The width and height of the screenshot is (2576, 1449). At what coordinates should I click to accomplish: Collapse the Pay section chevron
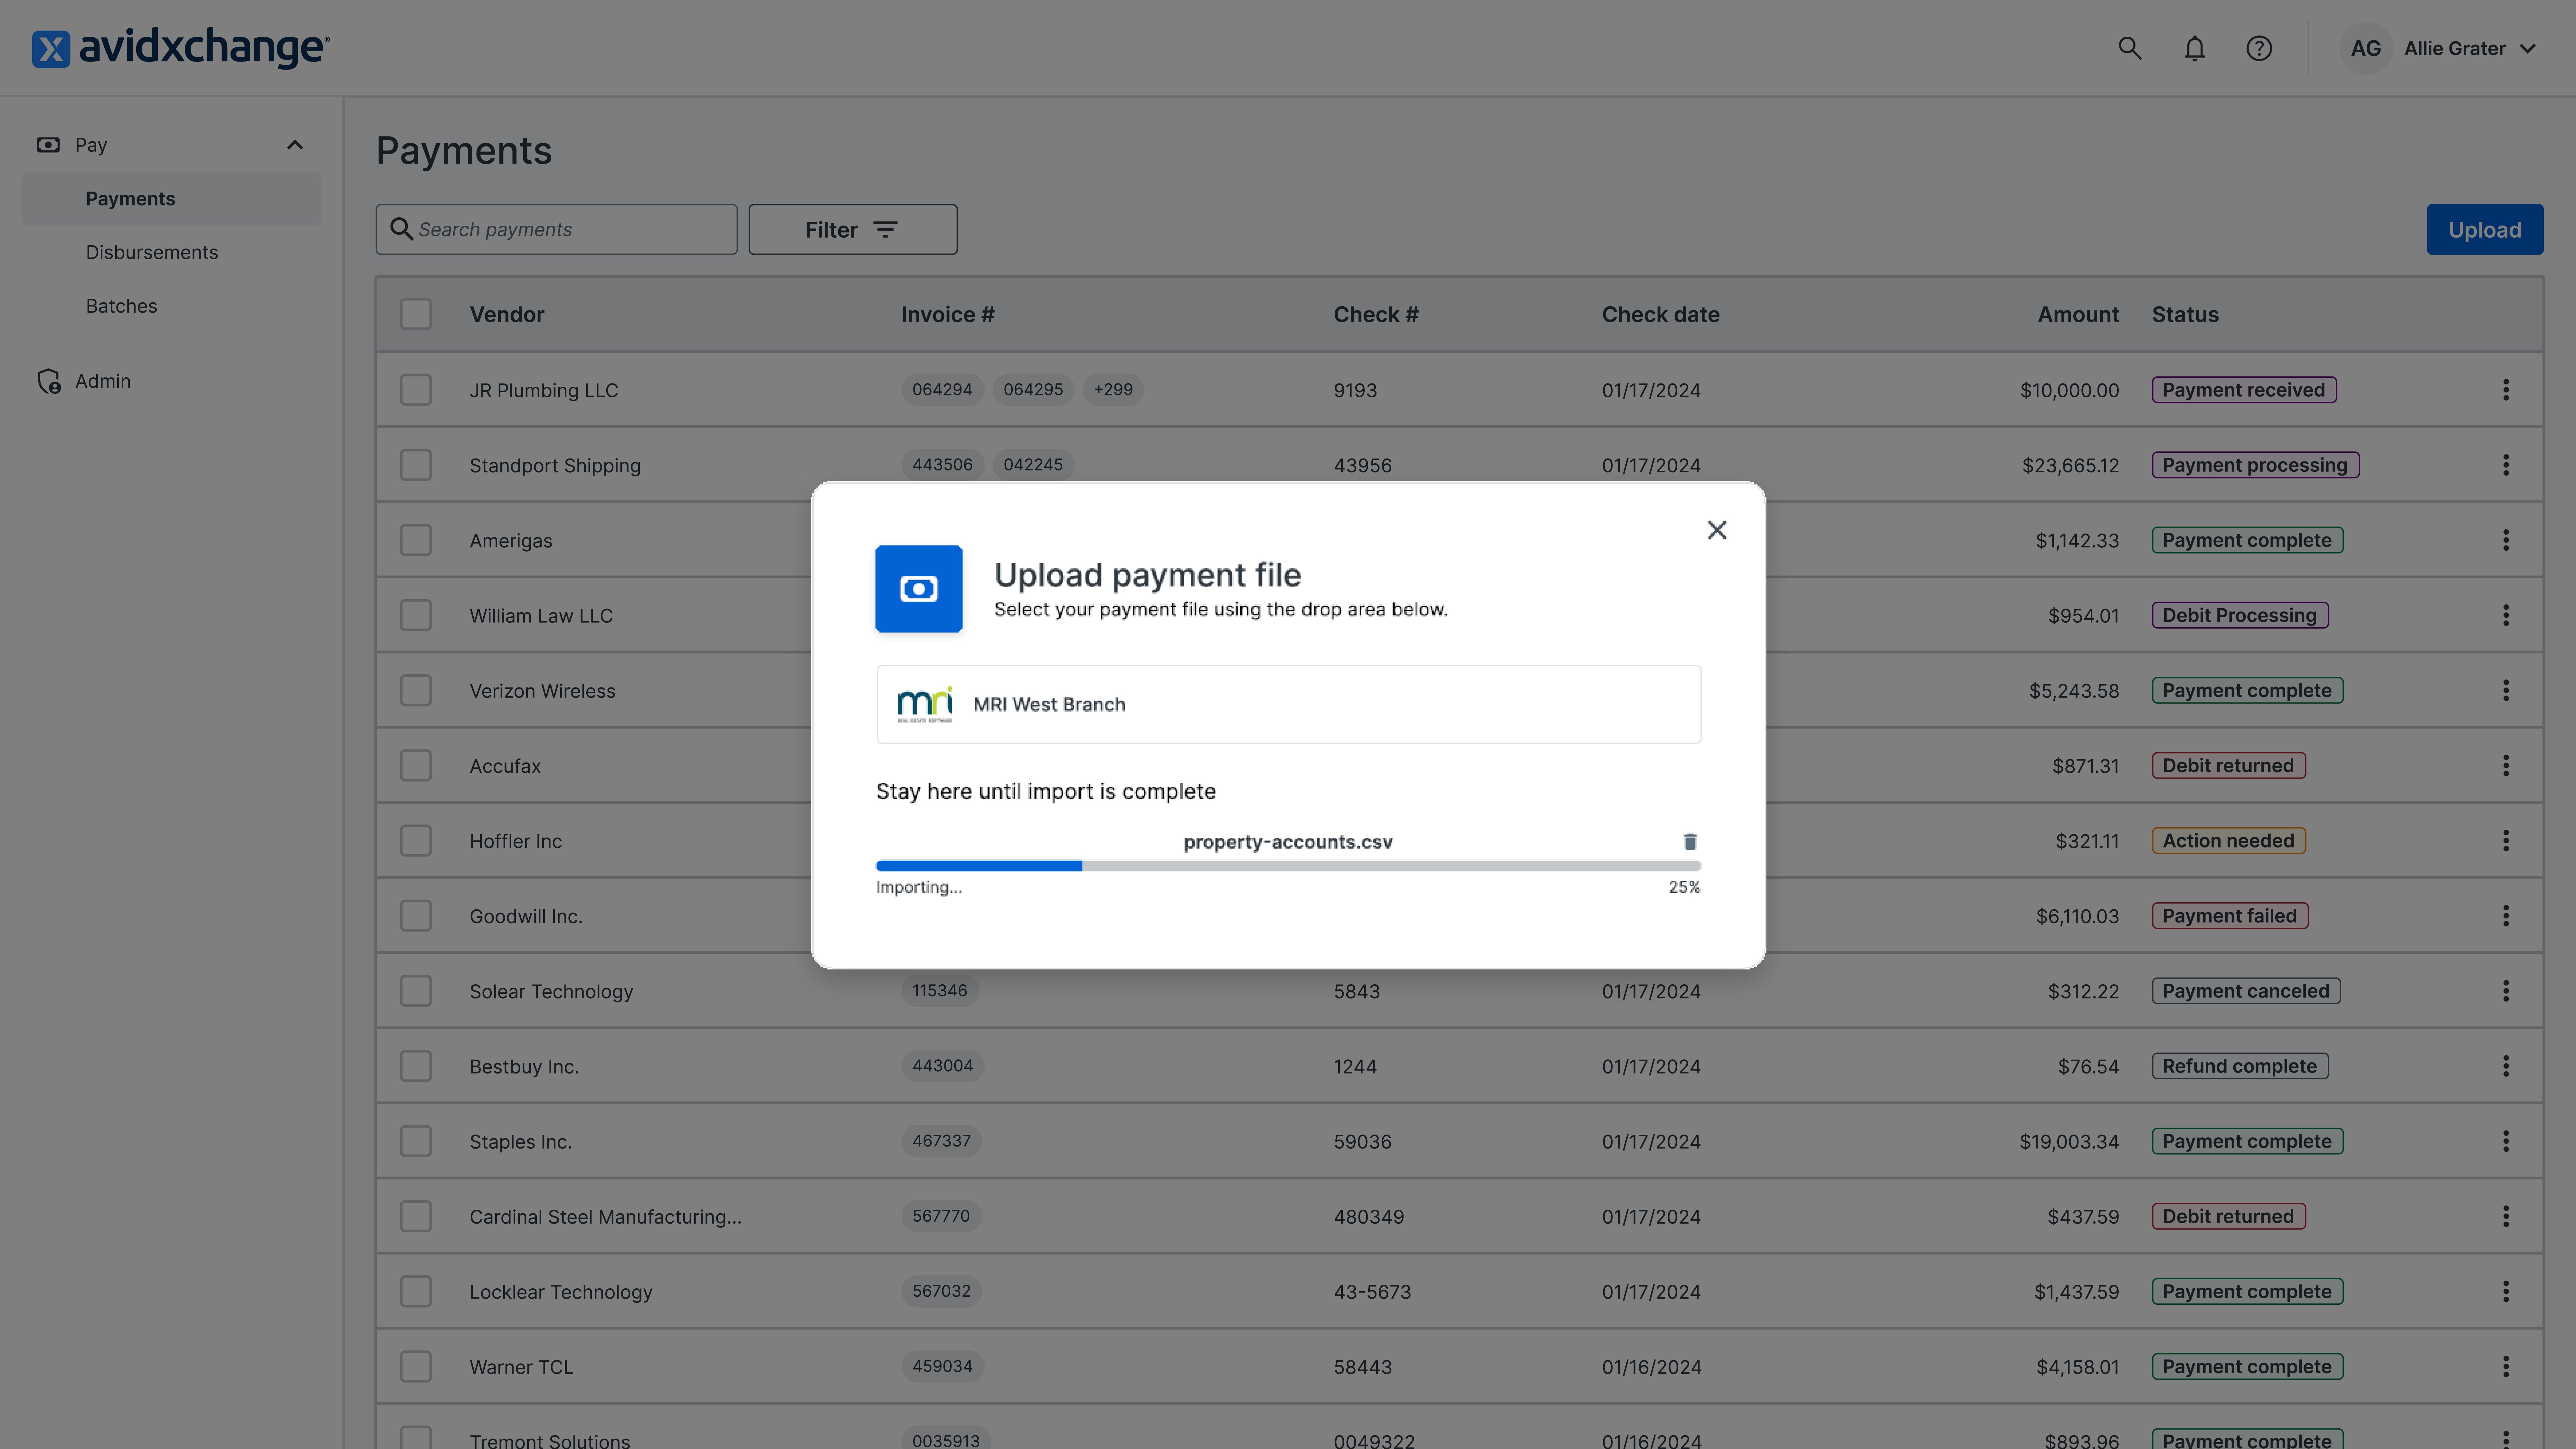295,145
